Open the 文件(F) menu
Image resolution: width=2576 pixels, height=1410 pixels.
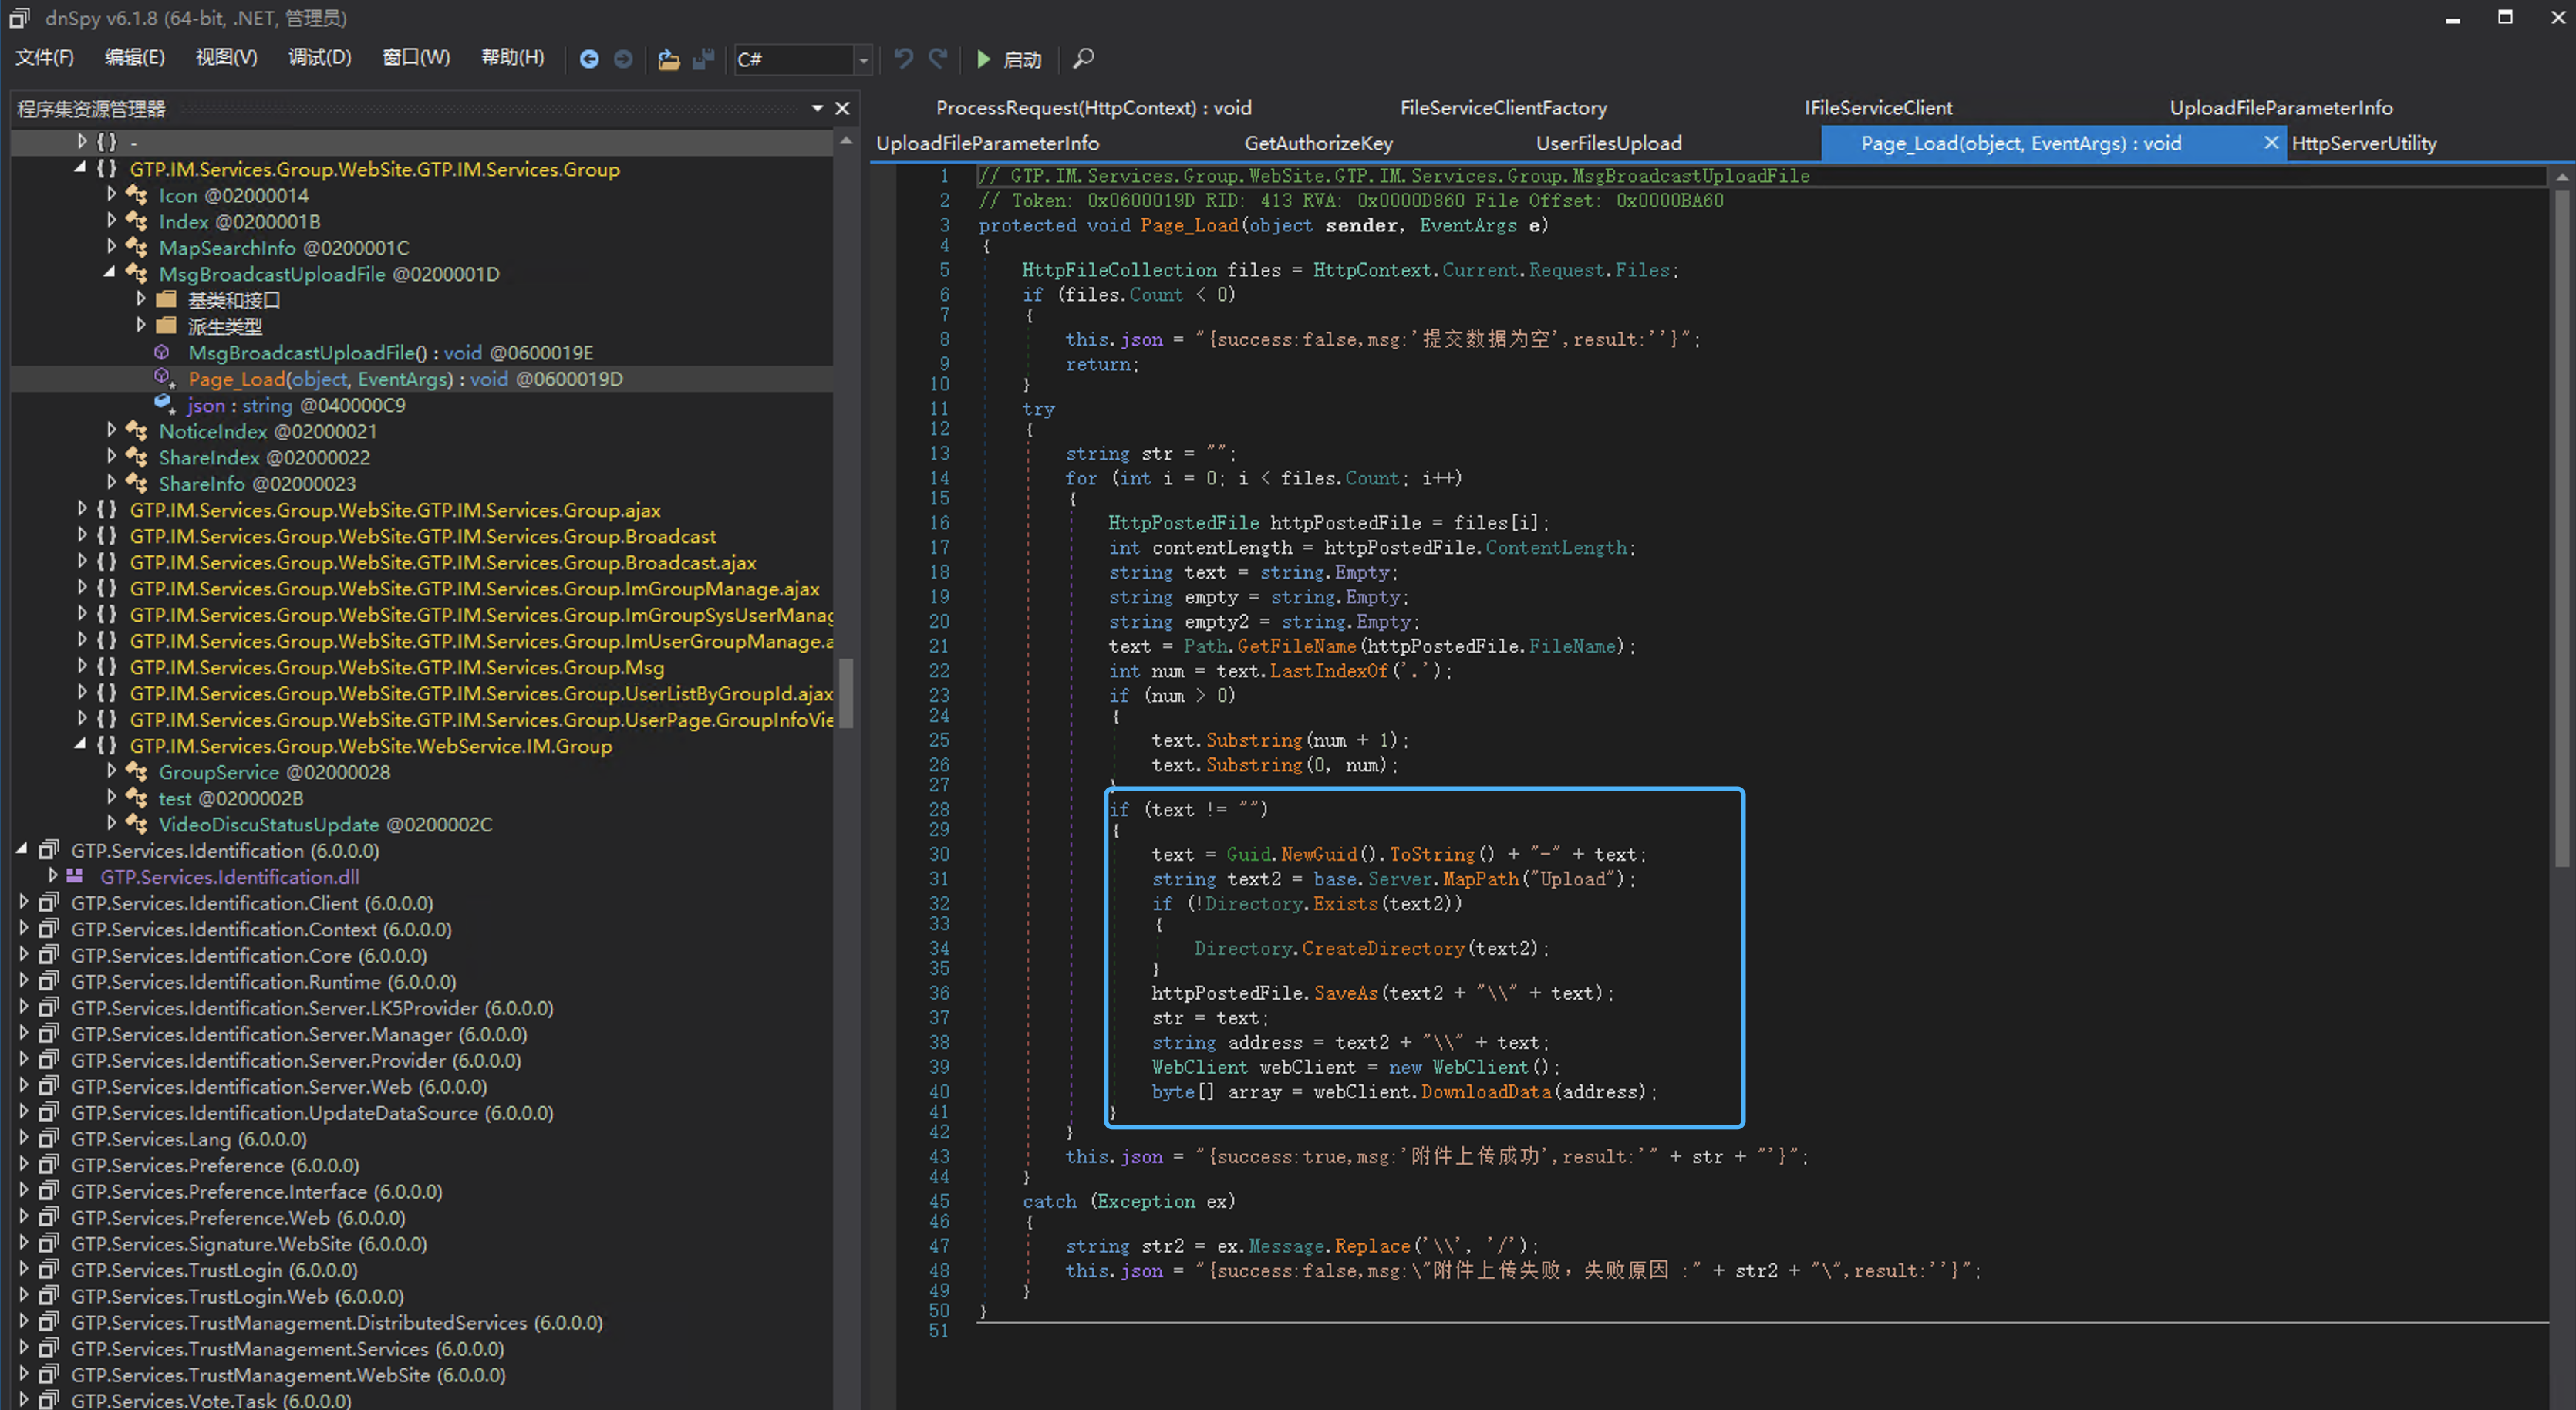[x=45, y=58]
